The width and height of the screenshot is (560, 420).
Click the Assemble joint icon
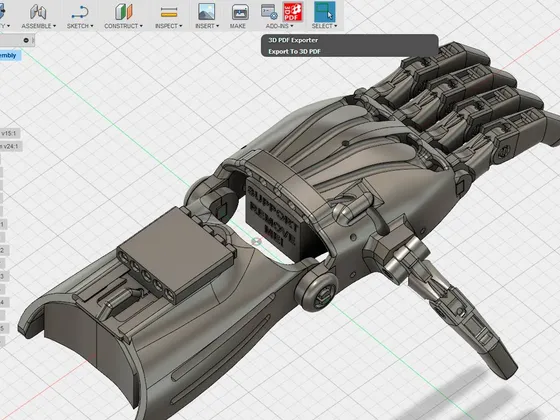tap(38, 12)
